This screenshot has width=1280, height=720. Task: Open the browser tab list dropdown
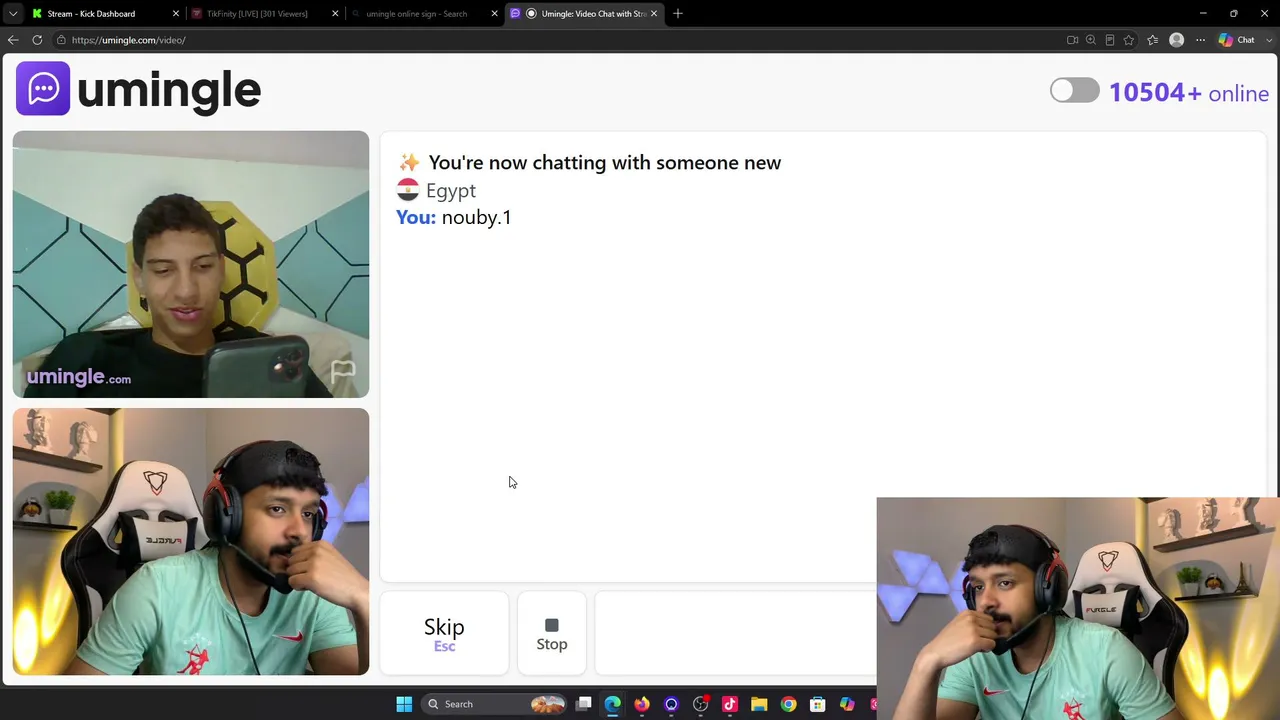(13, 13)
